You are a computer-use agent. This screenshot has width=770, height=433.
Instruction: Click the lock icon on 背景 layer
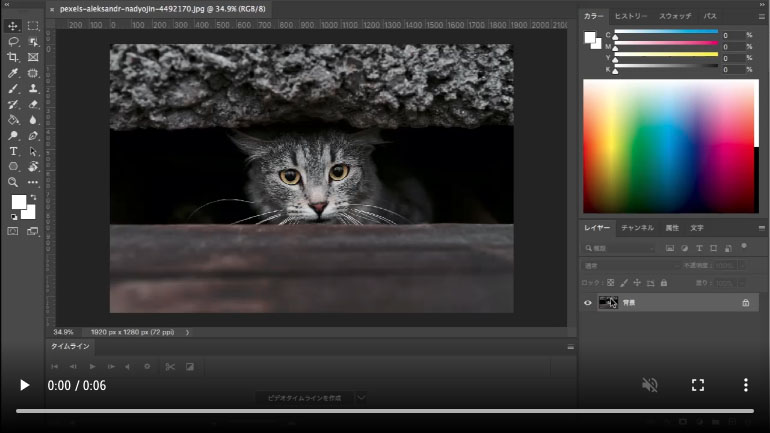point(745,302)
